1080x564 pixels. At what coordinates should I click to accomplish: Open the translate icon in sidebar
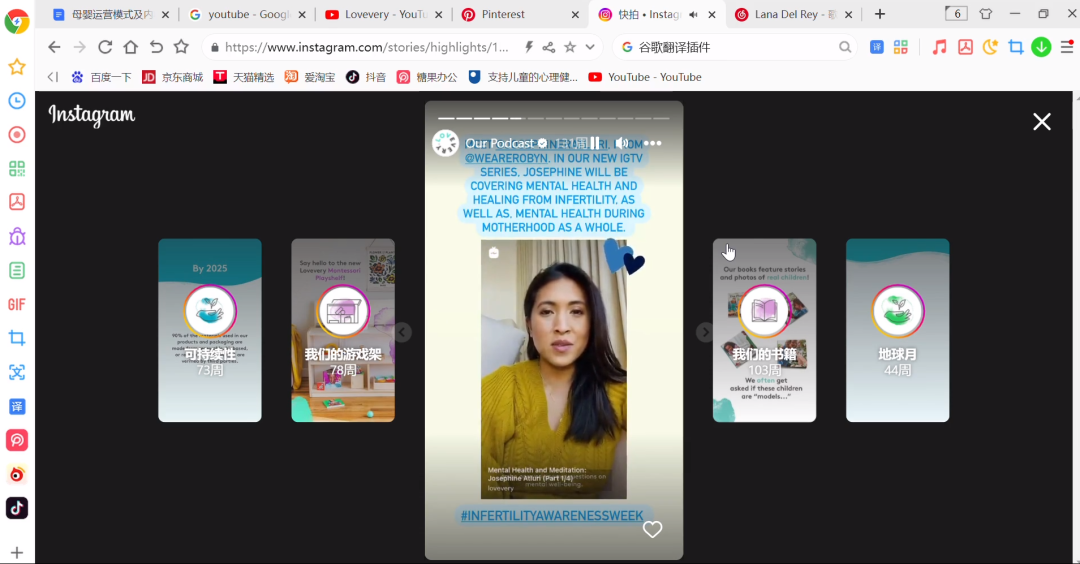[17, 406]
